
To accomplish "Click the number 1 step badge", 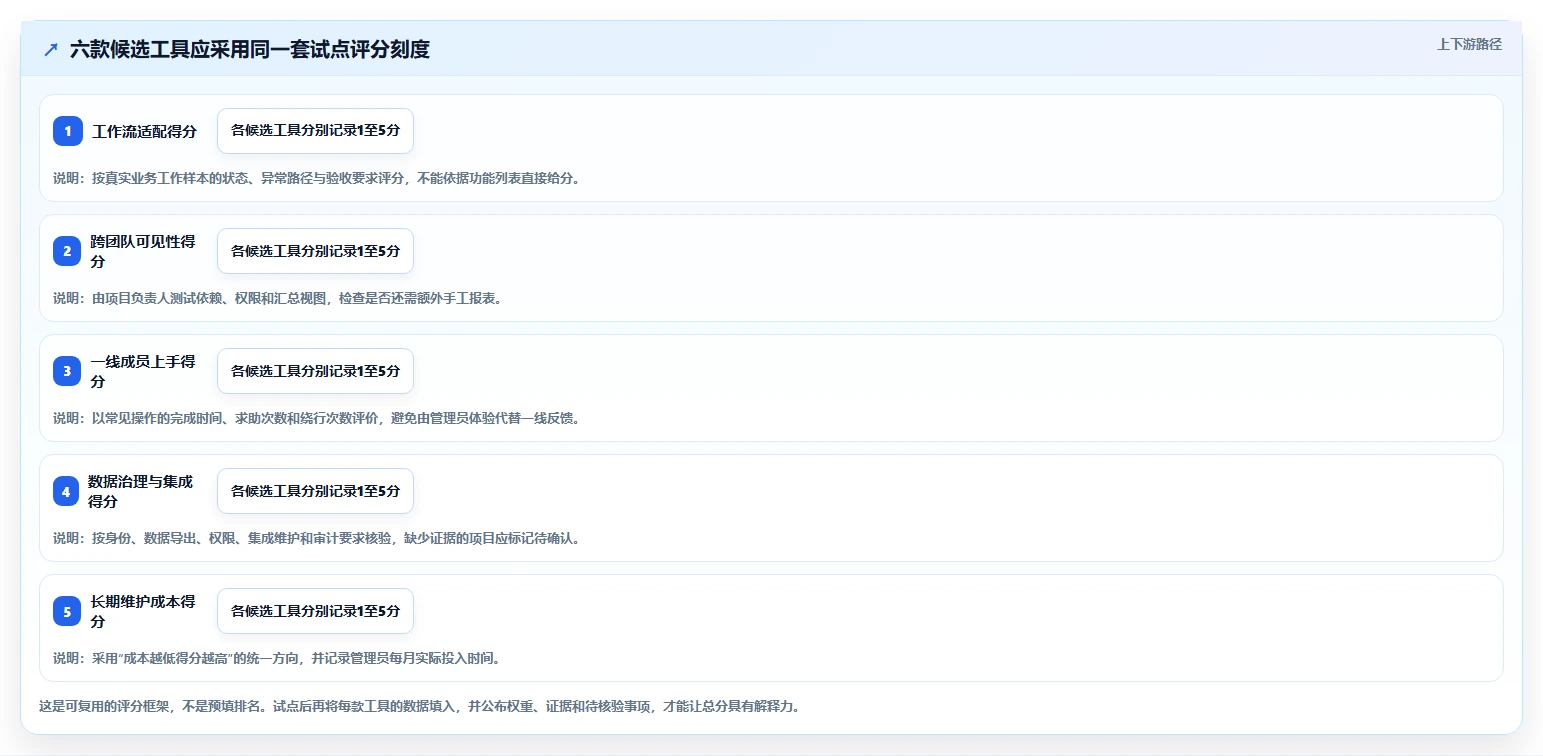I will point(68,131).
